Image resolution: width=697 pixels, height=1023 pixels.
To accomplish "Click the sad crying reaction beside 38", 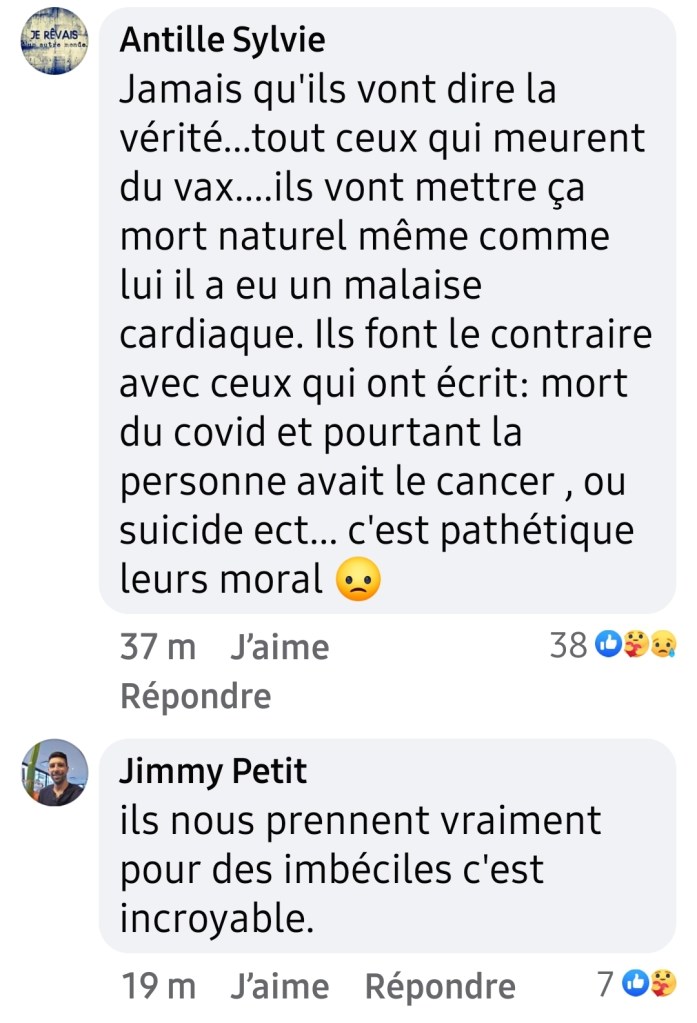I will point(663,645).
